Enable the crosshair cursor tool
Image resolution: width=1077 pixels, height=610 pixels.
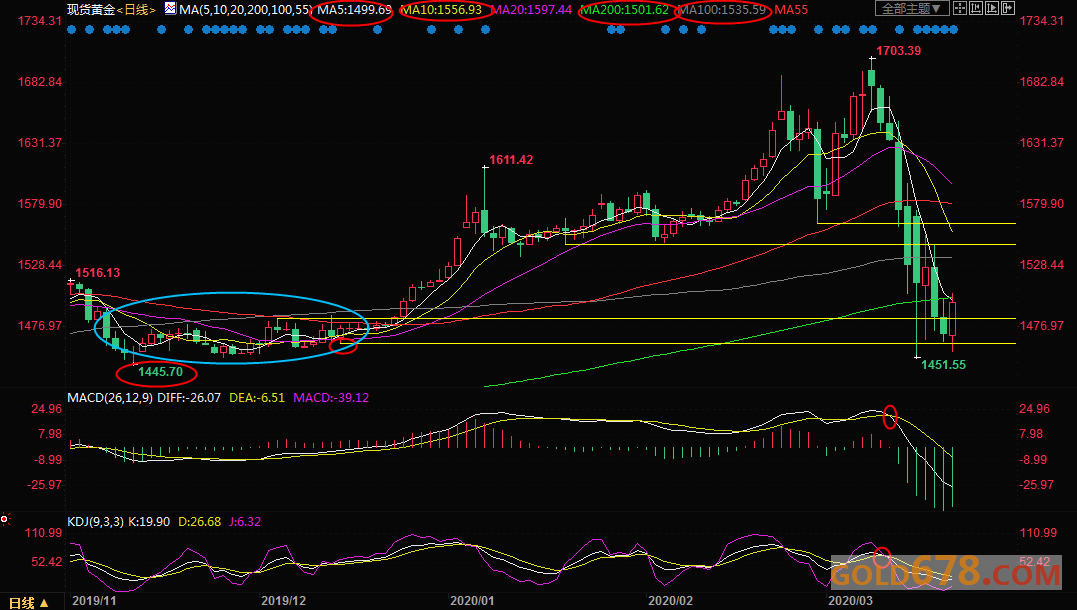coord(960,8)
